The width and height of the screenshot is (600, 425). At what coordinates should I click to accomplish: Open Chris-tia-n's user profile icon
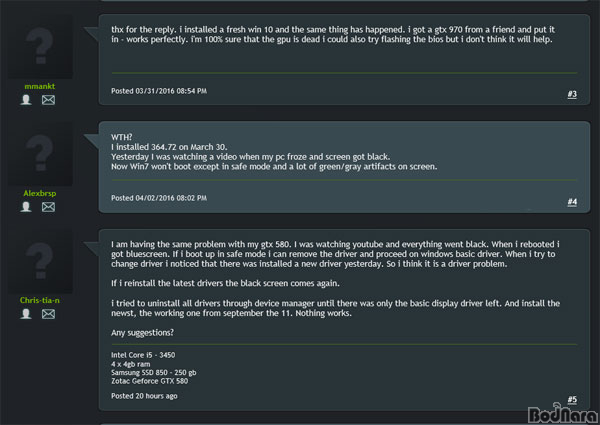[x=26, y=314]
